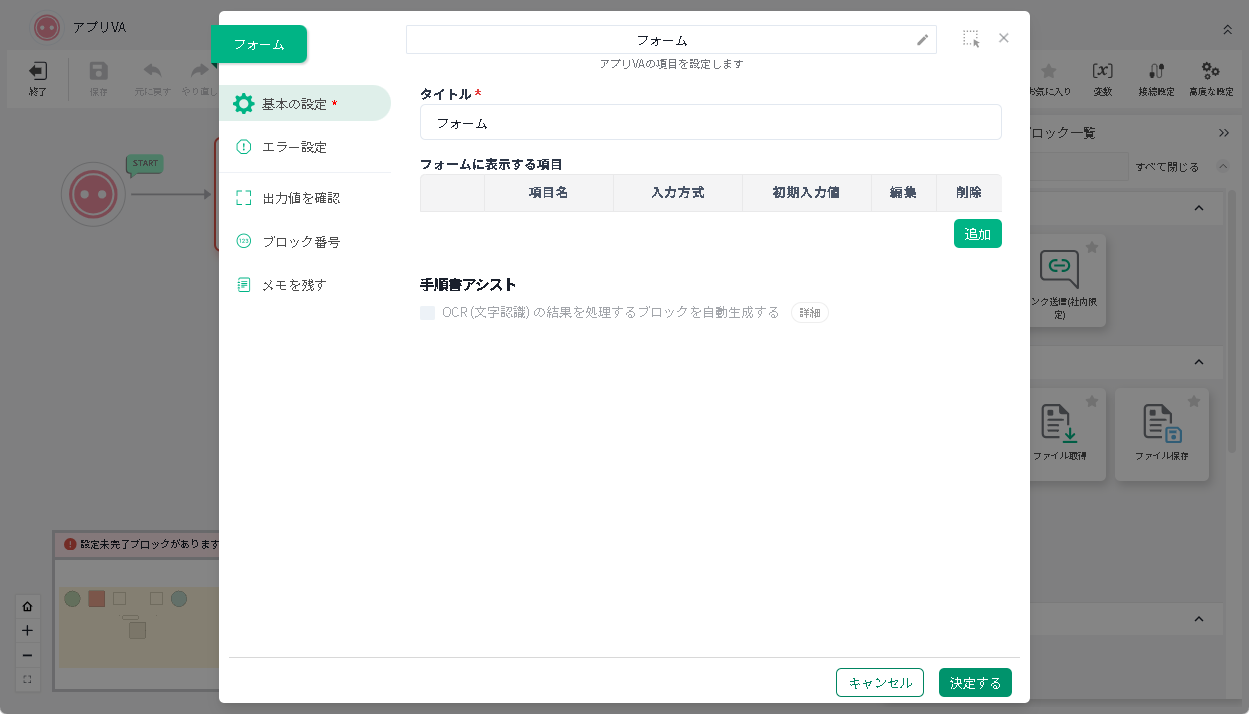Collapse the first block category section
This screenshot has height=714, width=1249.
pos(1199,208)
